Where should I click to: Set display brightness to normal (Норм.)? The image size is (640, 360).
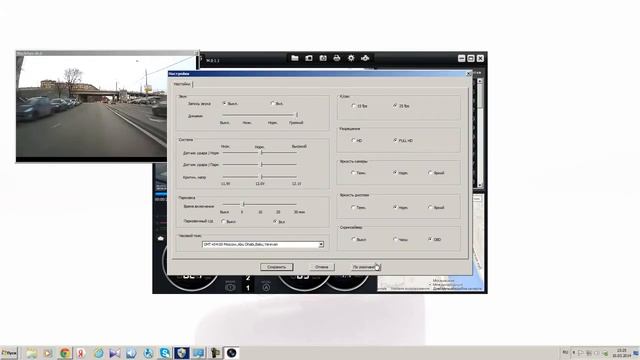[395, 207]
